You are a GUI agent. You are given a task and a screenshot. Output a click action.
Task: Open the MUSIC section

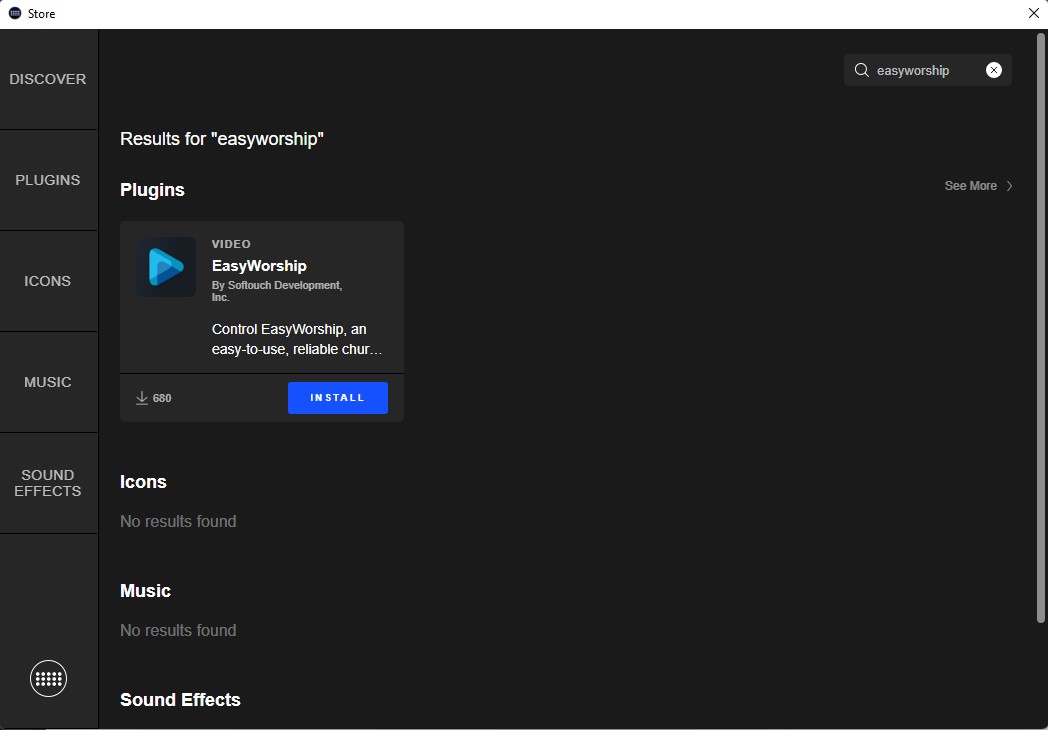pyautogui.click(x=48, y=382)
